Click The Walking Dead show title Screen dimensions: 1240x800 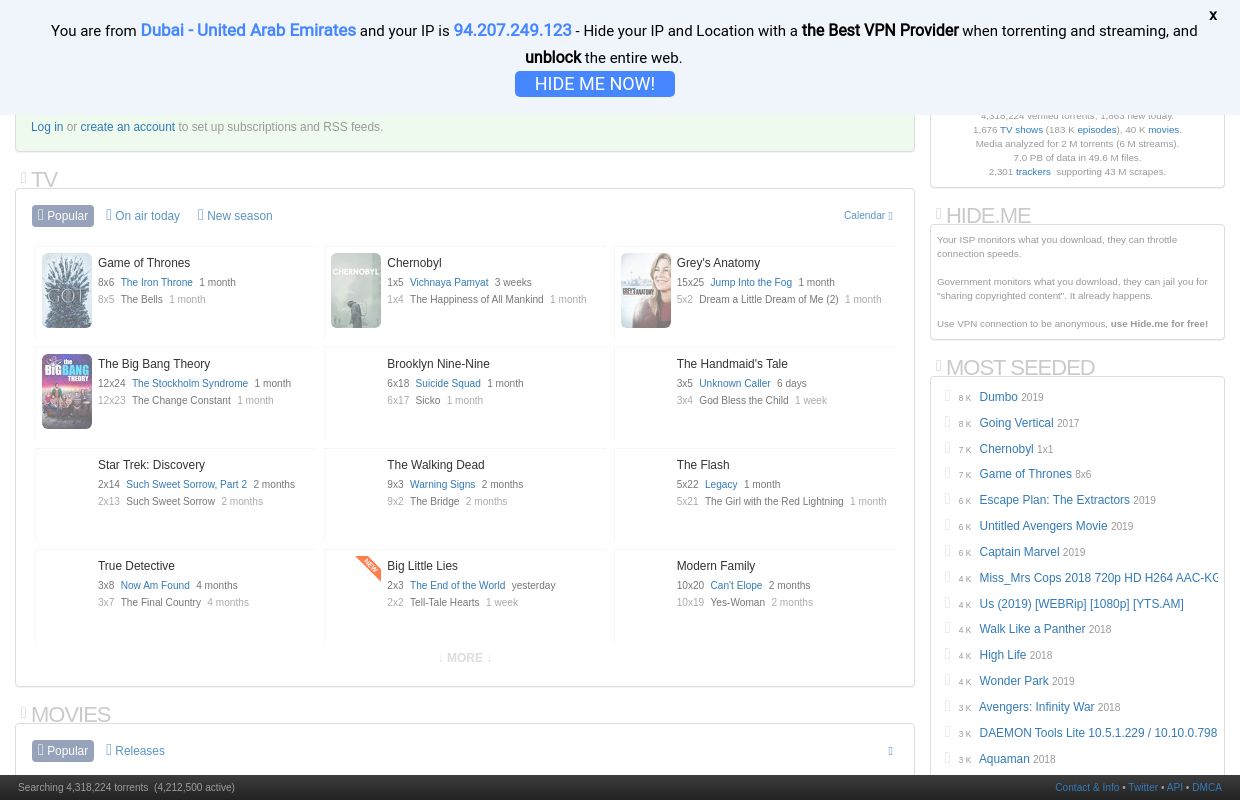coord(435,465)
